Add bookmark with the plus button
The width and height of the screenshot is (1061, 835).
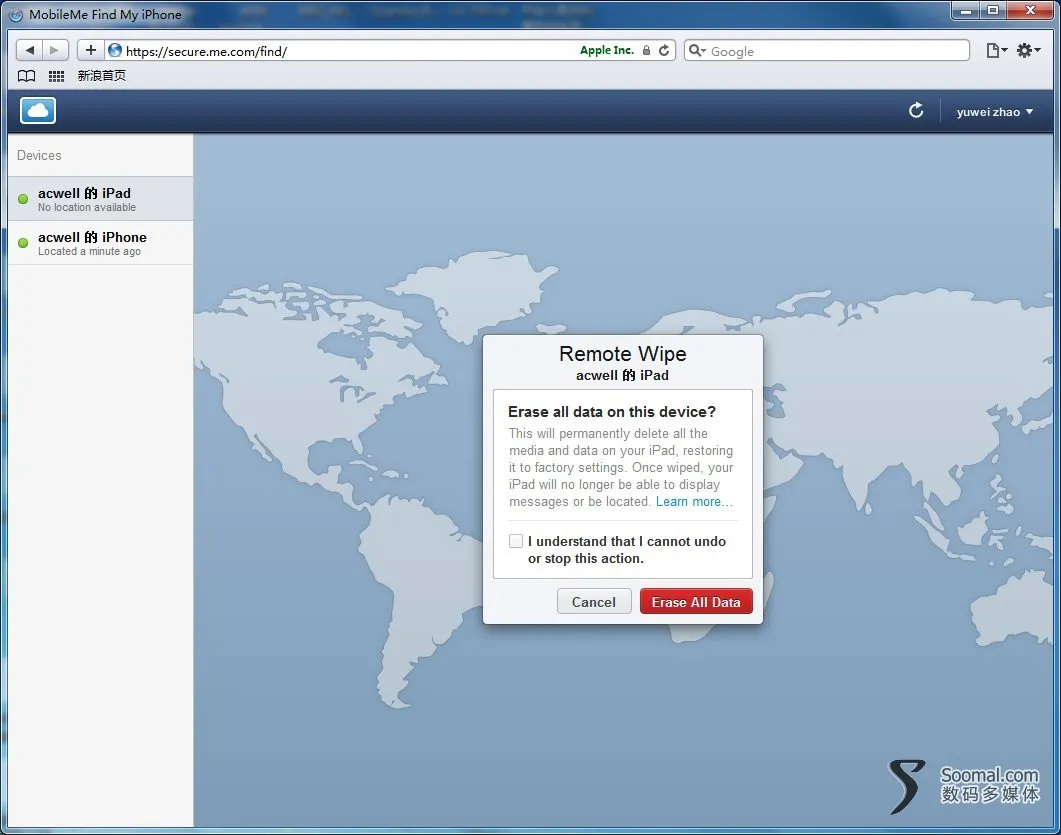click(91, 50)
